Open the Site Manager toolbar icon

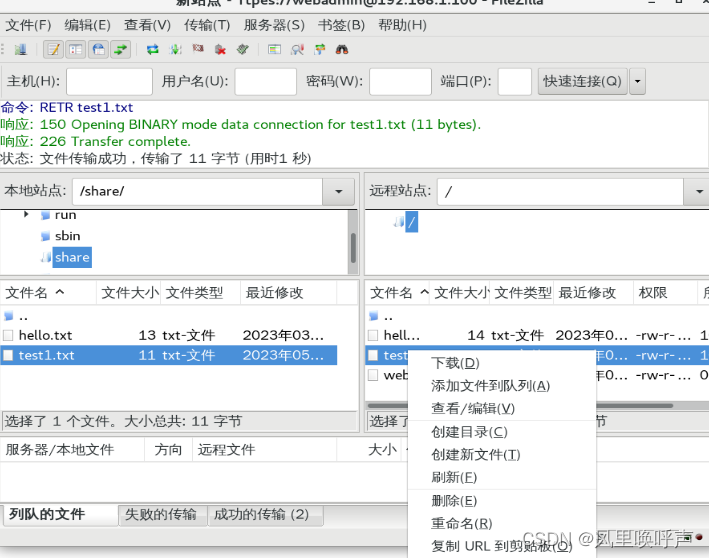[20, 49]
